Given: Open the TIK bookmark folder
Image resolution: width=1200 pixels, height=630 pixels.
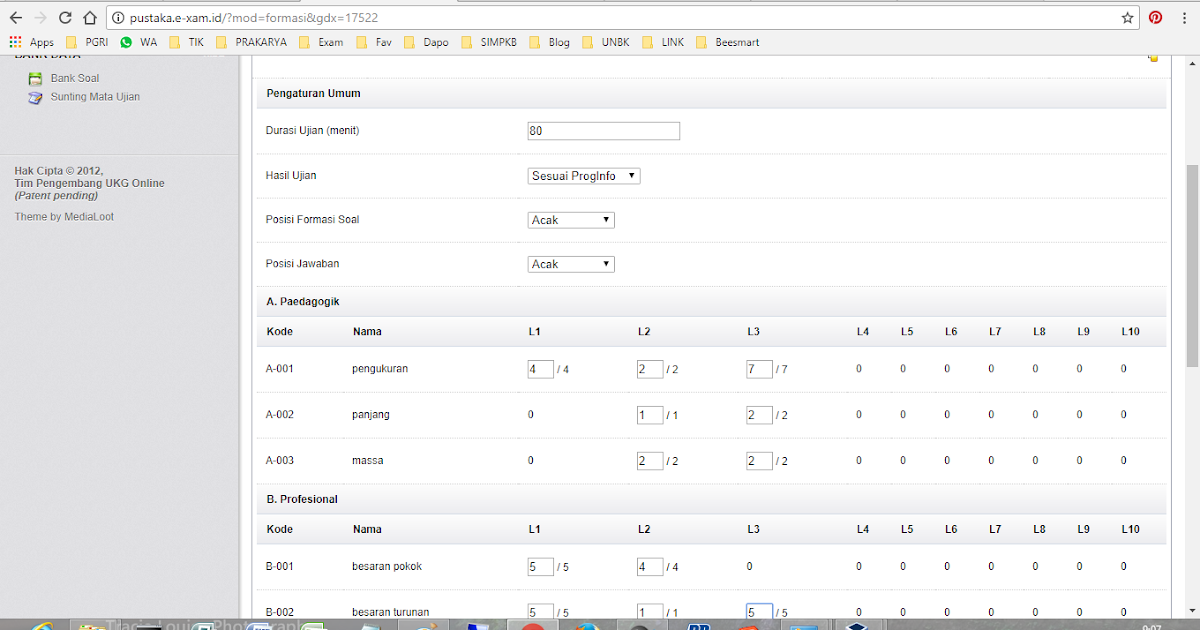Looking at the screenshot, I should [x=187, y=42].
